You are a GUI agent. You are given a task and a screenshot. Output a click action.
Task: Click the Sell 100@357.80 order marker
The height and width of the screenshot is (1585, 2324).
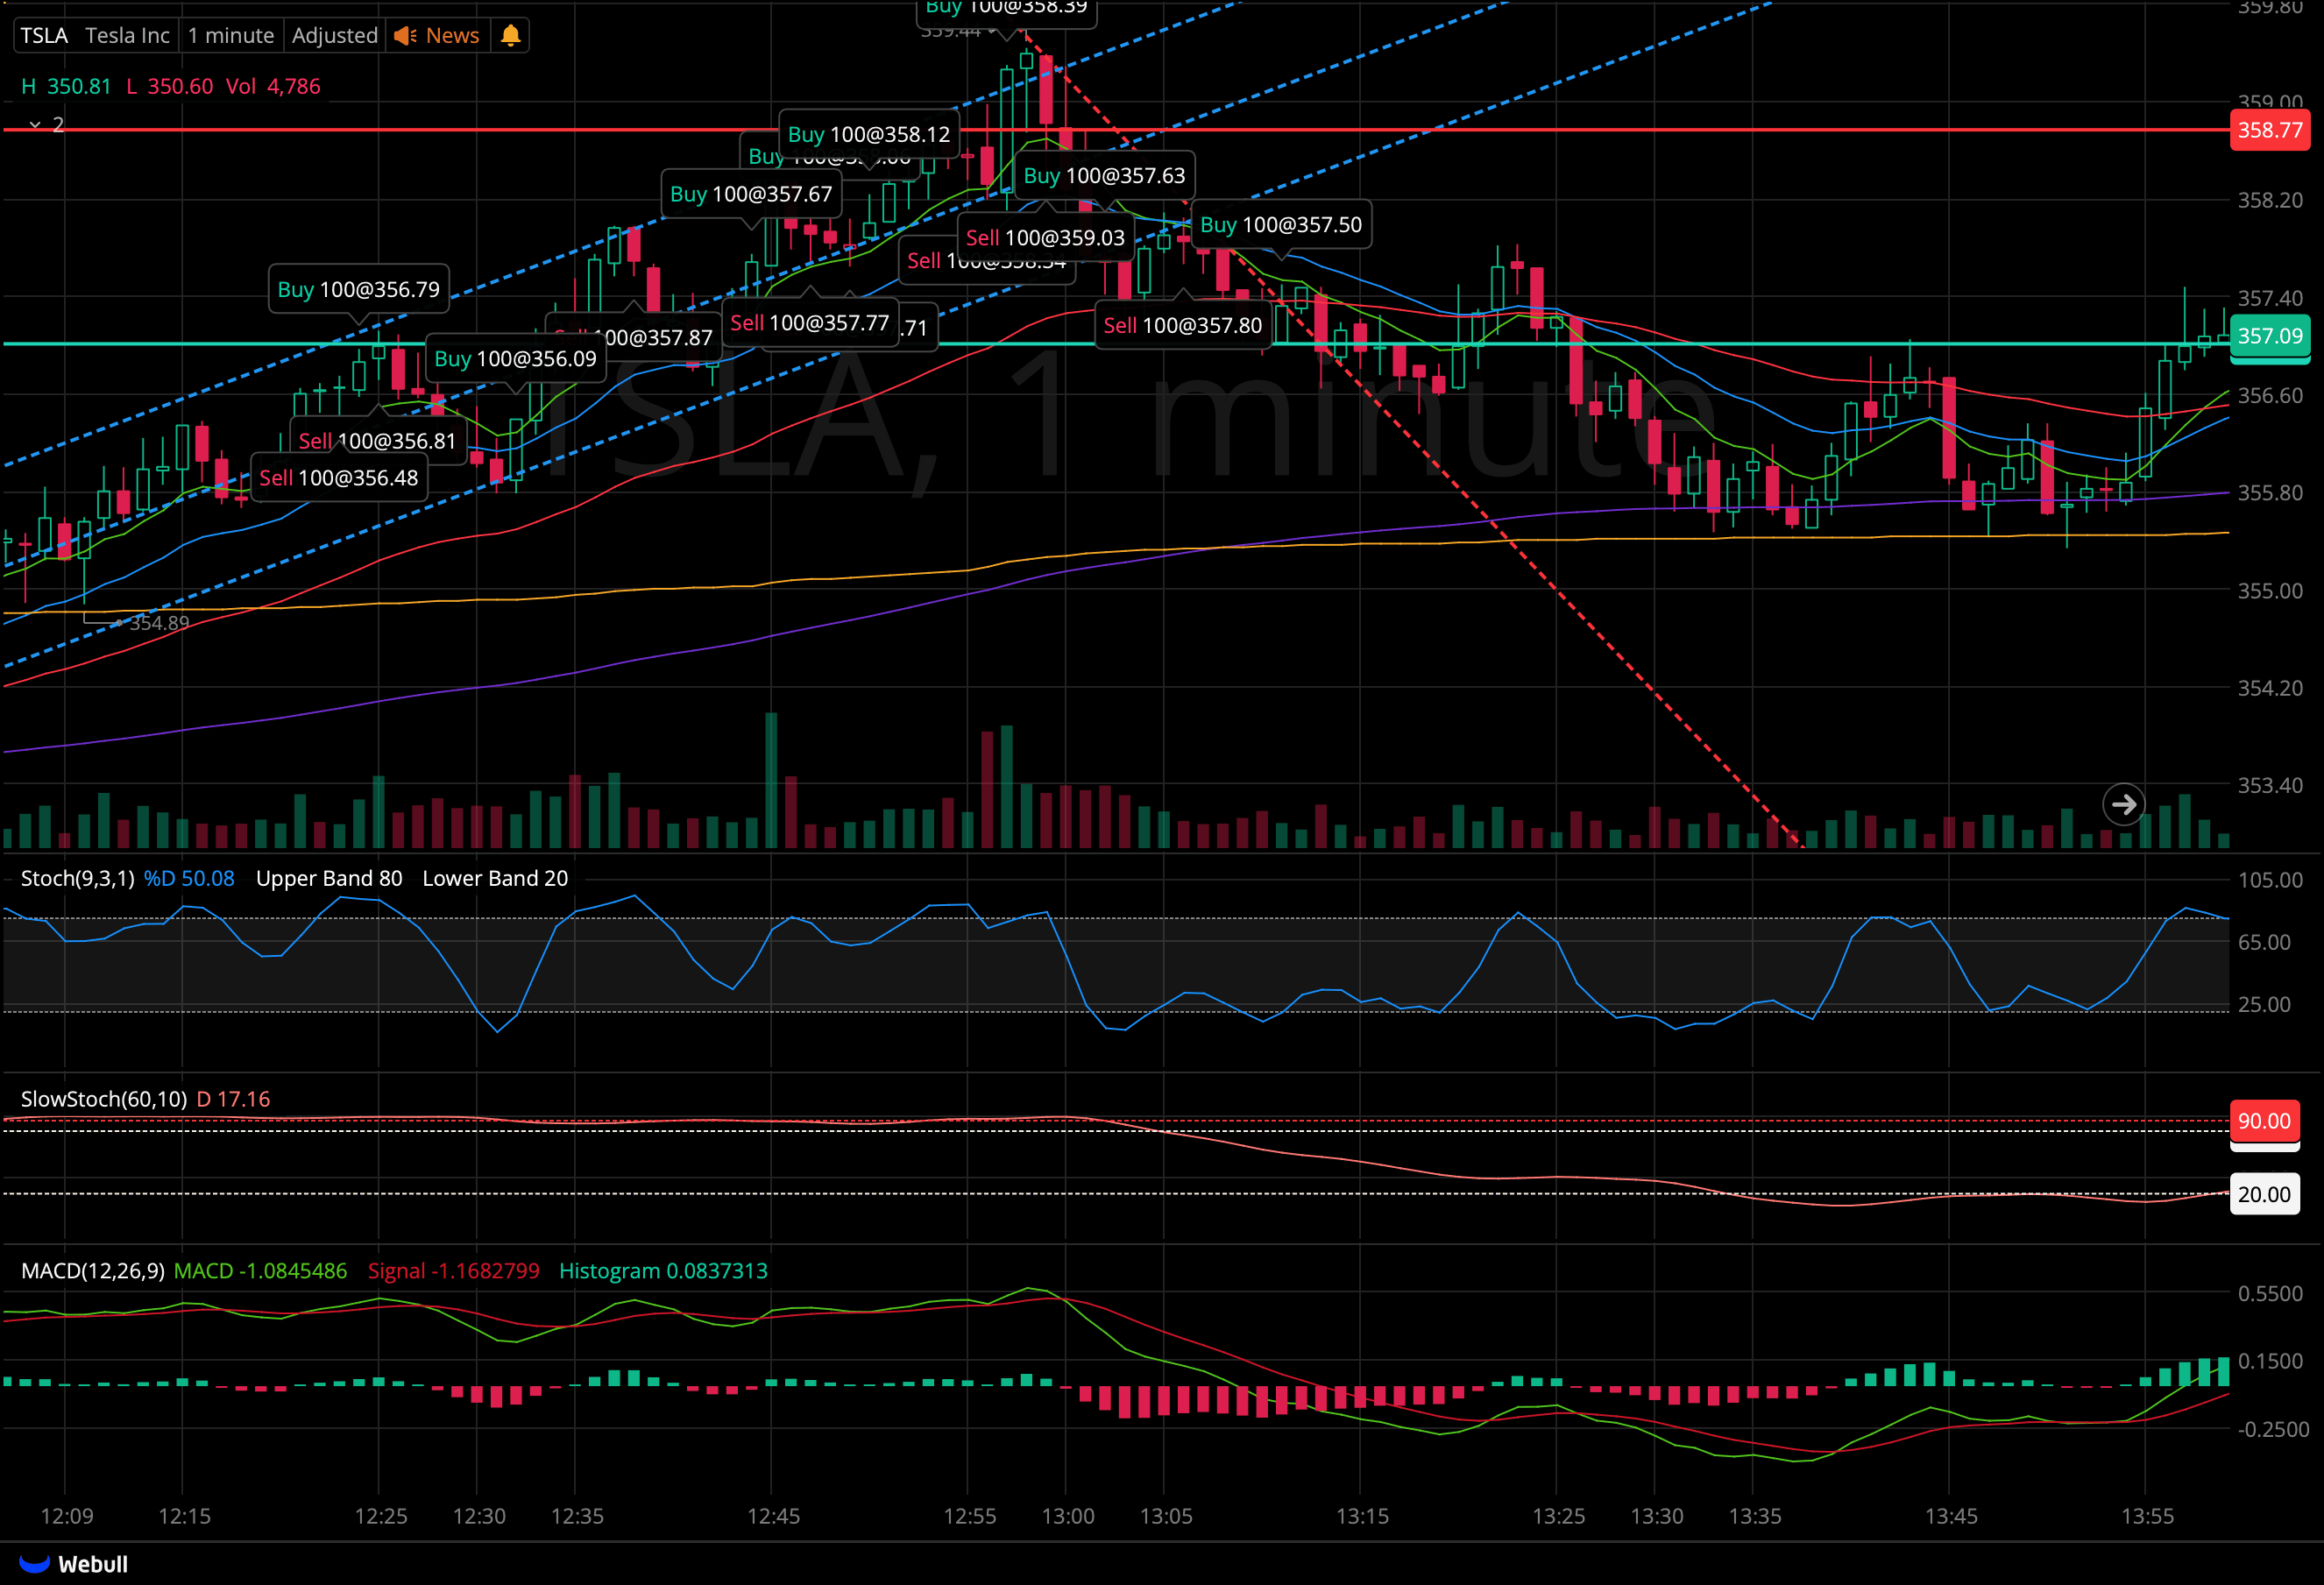(1182, 326)
